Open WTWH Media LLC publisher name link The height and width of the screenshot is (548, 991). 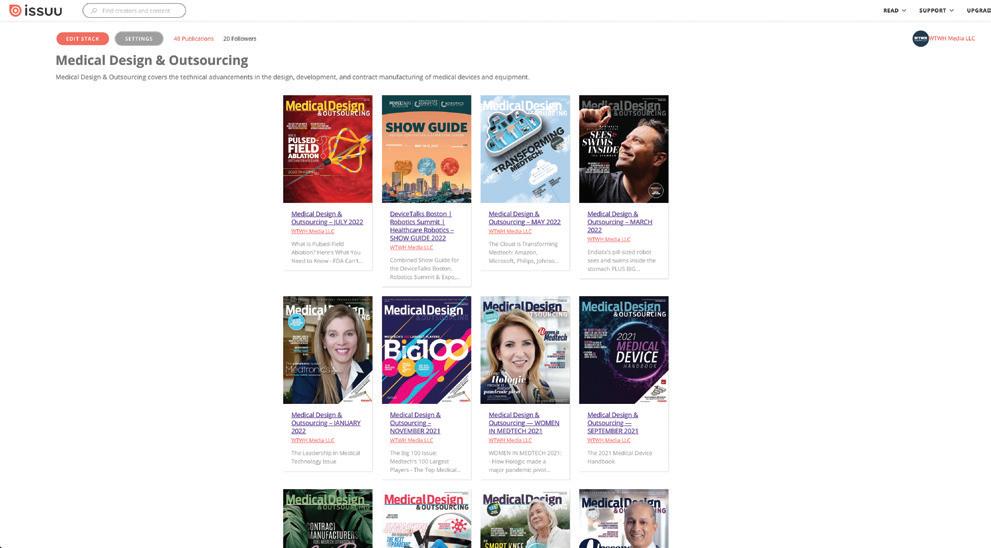point(952,39)
